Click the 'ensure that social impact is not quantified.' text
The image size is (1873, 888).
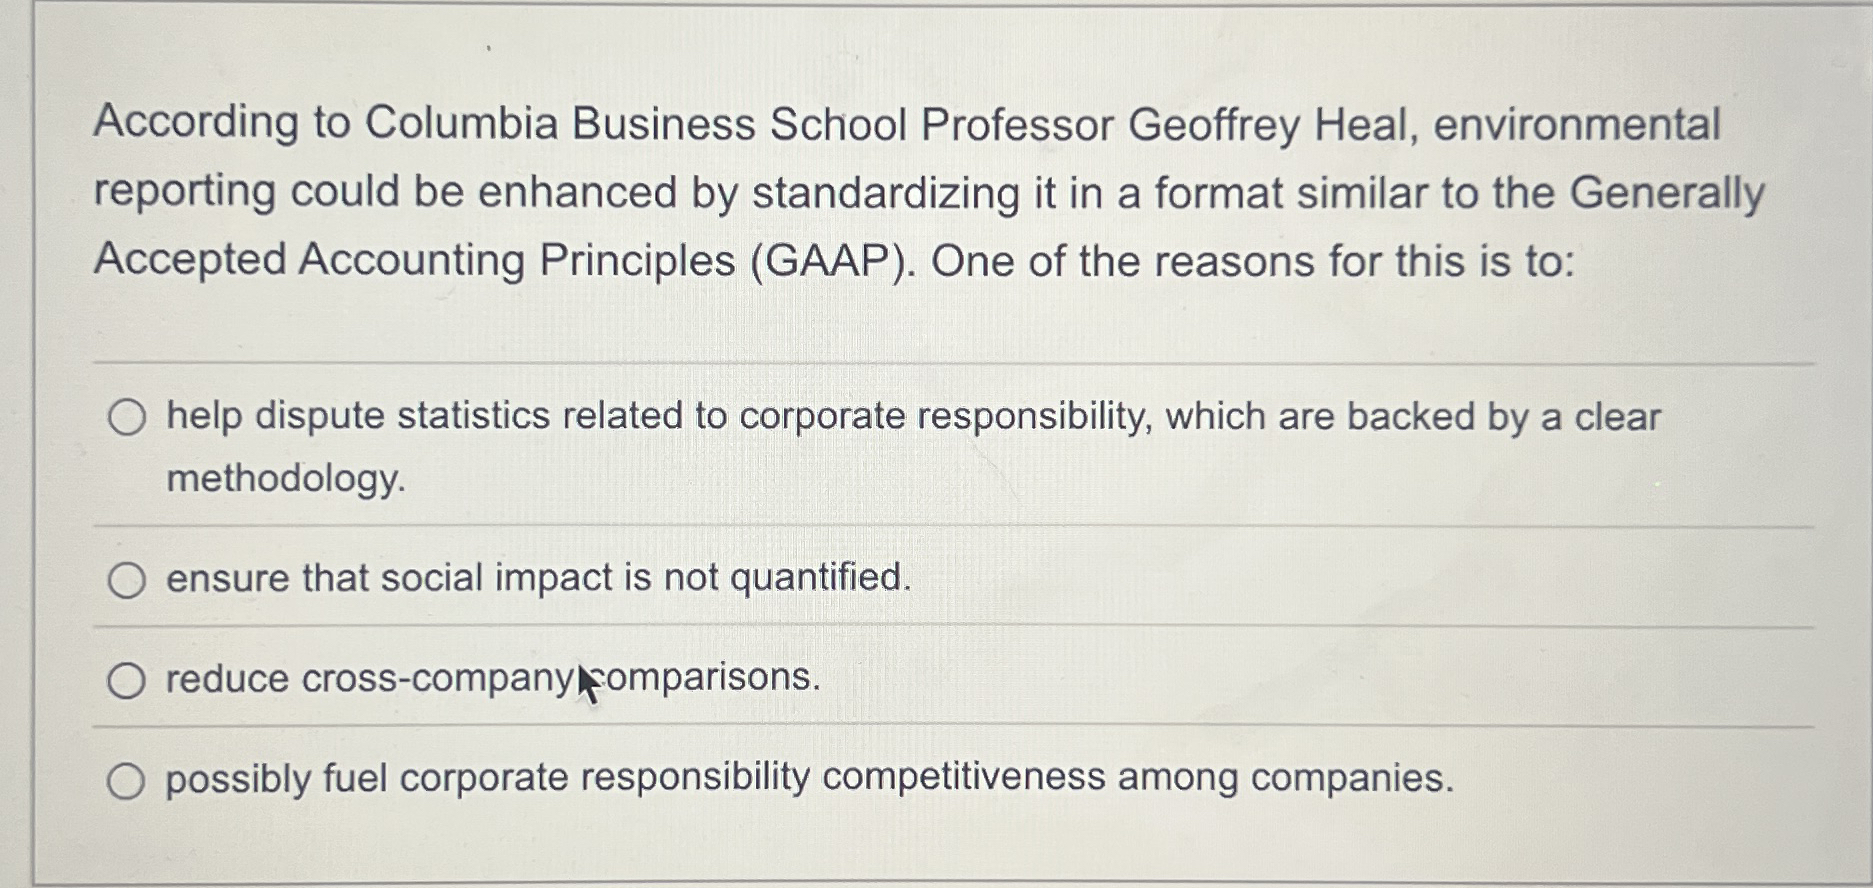(x=538, y=578)
